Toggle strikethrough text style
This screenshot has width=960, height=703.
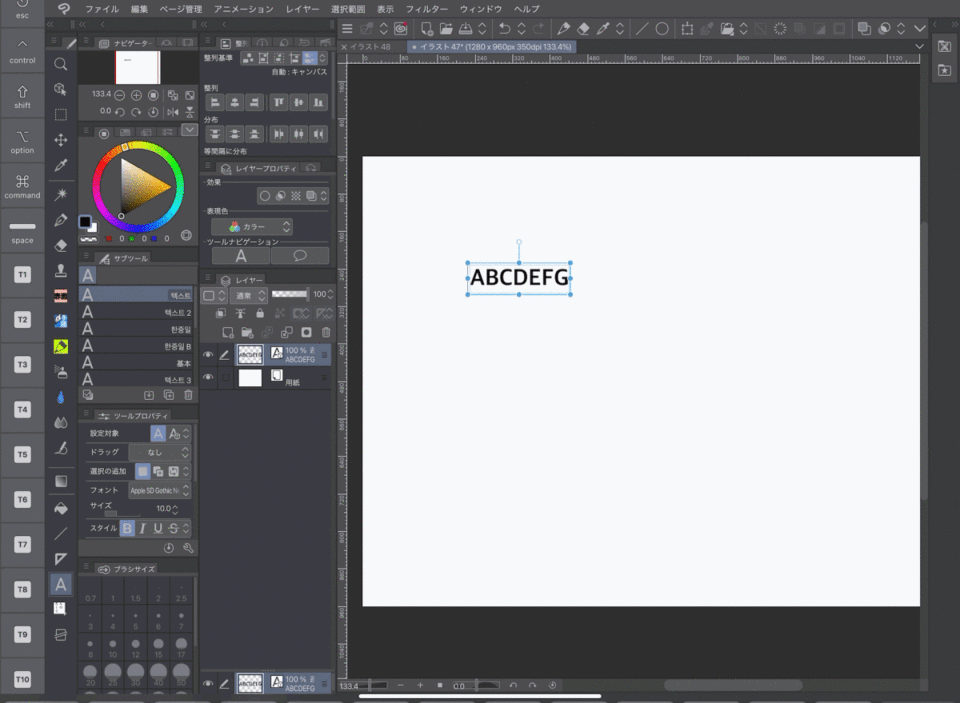coord(173,528)
